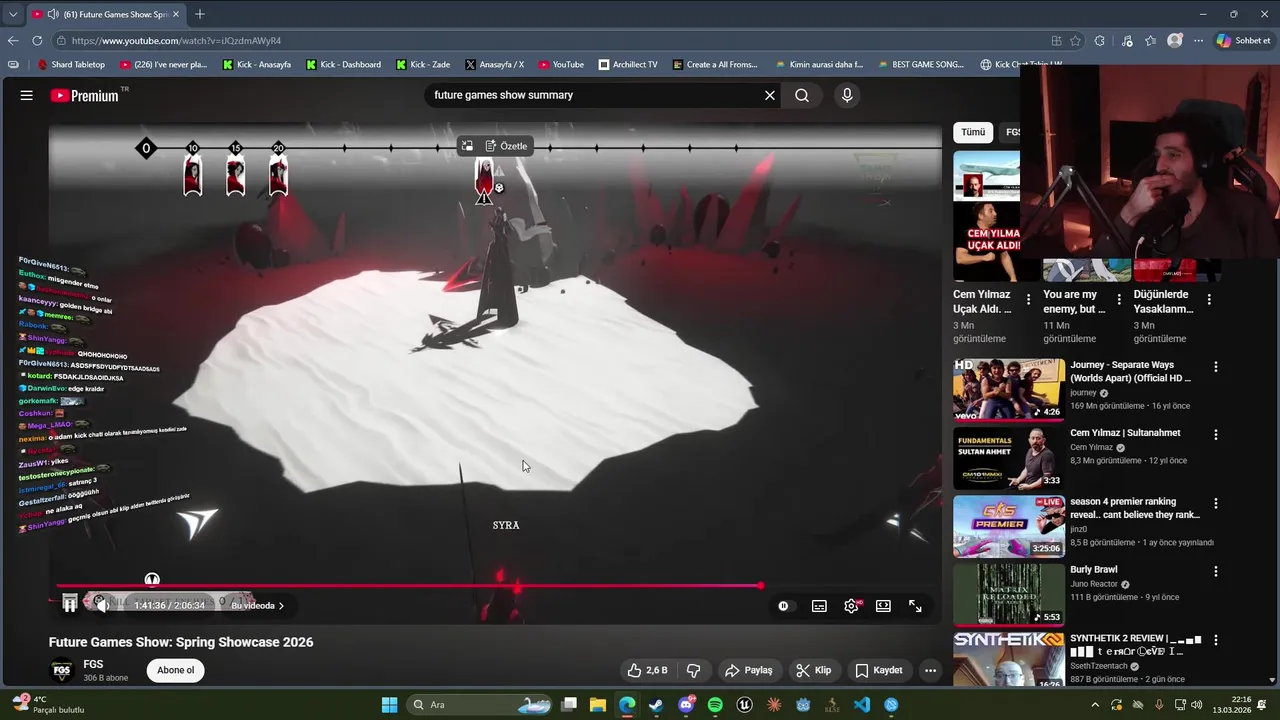Share the video via Paylaş
The width and height of the screenshot is (1280, 720).
click(748, 670)
